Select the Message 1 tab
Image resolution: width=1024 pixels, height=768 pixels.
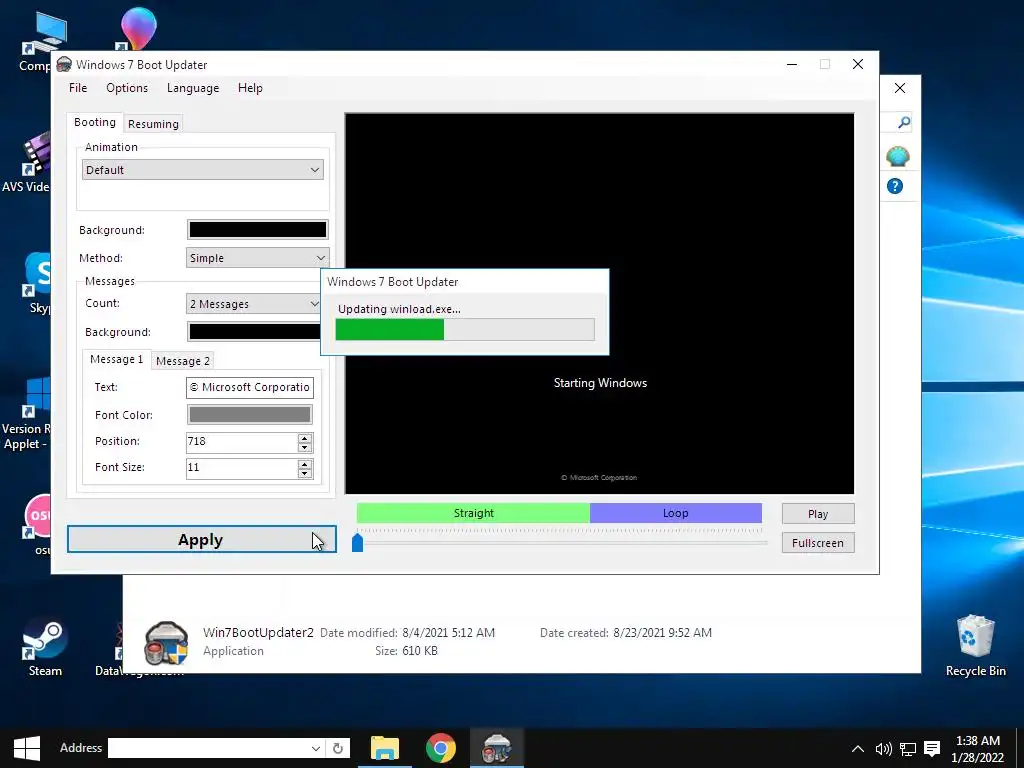click(116, 359)
